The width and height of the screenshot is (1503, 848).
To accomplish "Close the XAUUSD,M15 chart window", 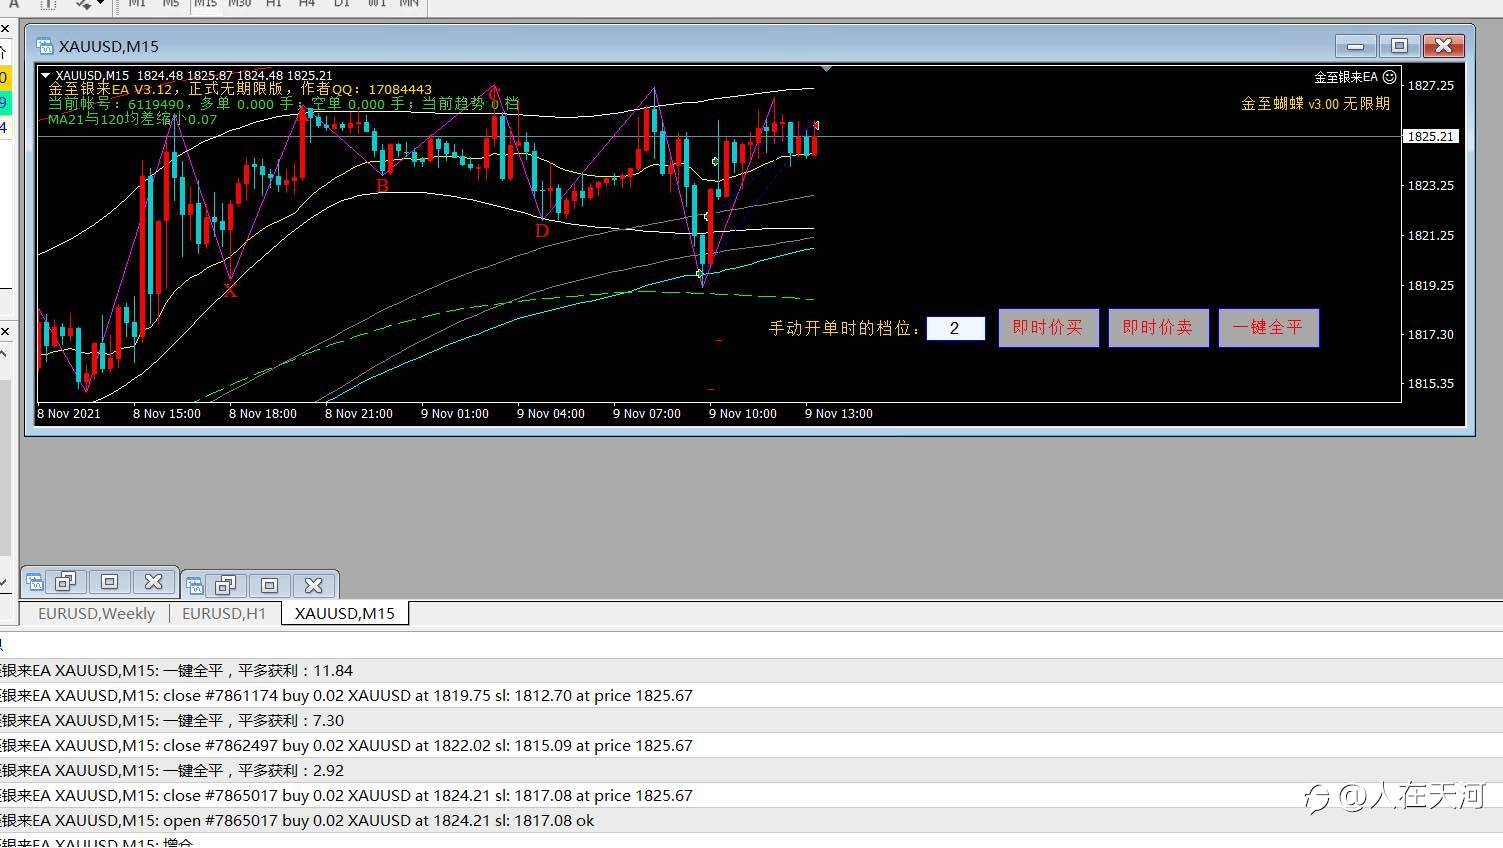I will pyautogui.click(x=1443, y=46).
